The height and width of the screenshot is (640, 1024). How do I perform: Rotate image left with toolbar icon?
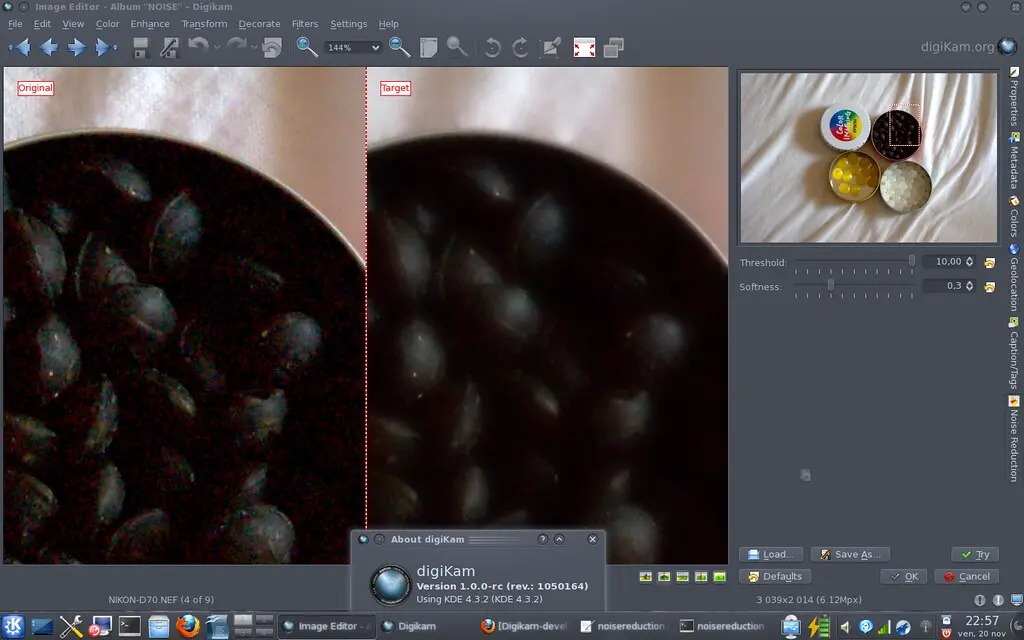click(491, 47)
